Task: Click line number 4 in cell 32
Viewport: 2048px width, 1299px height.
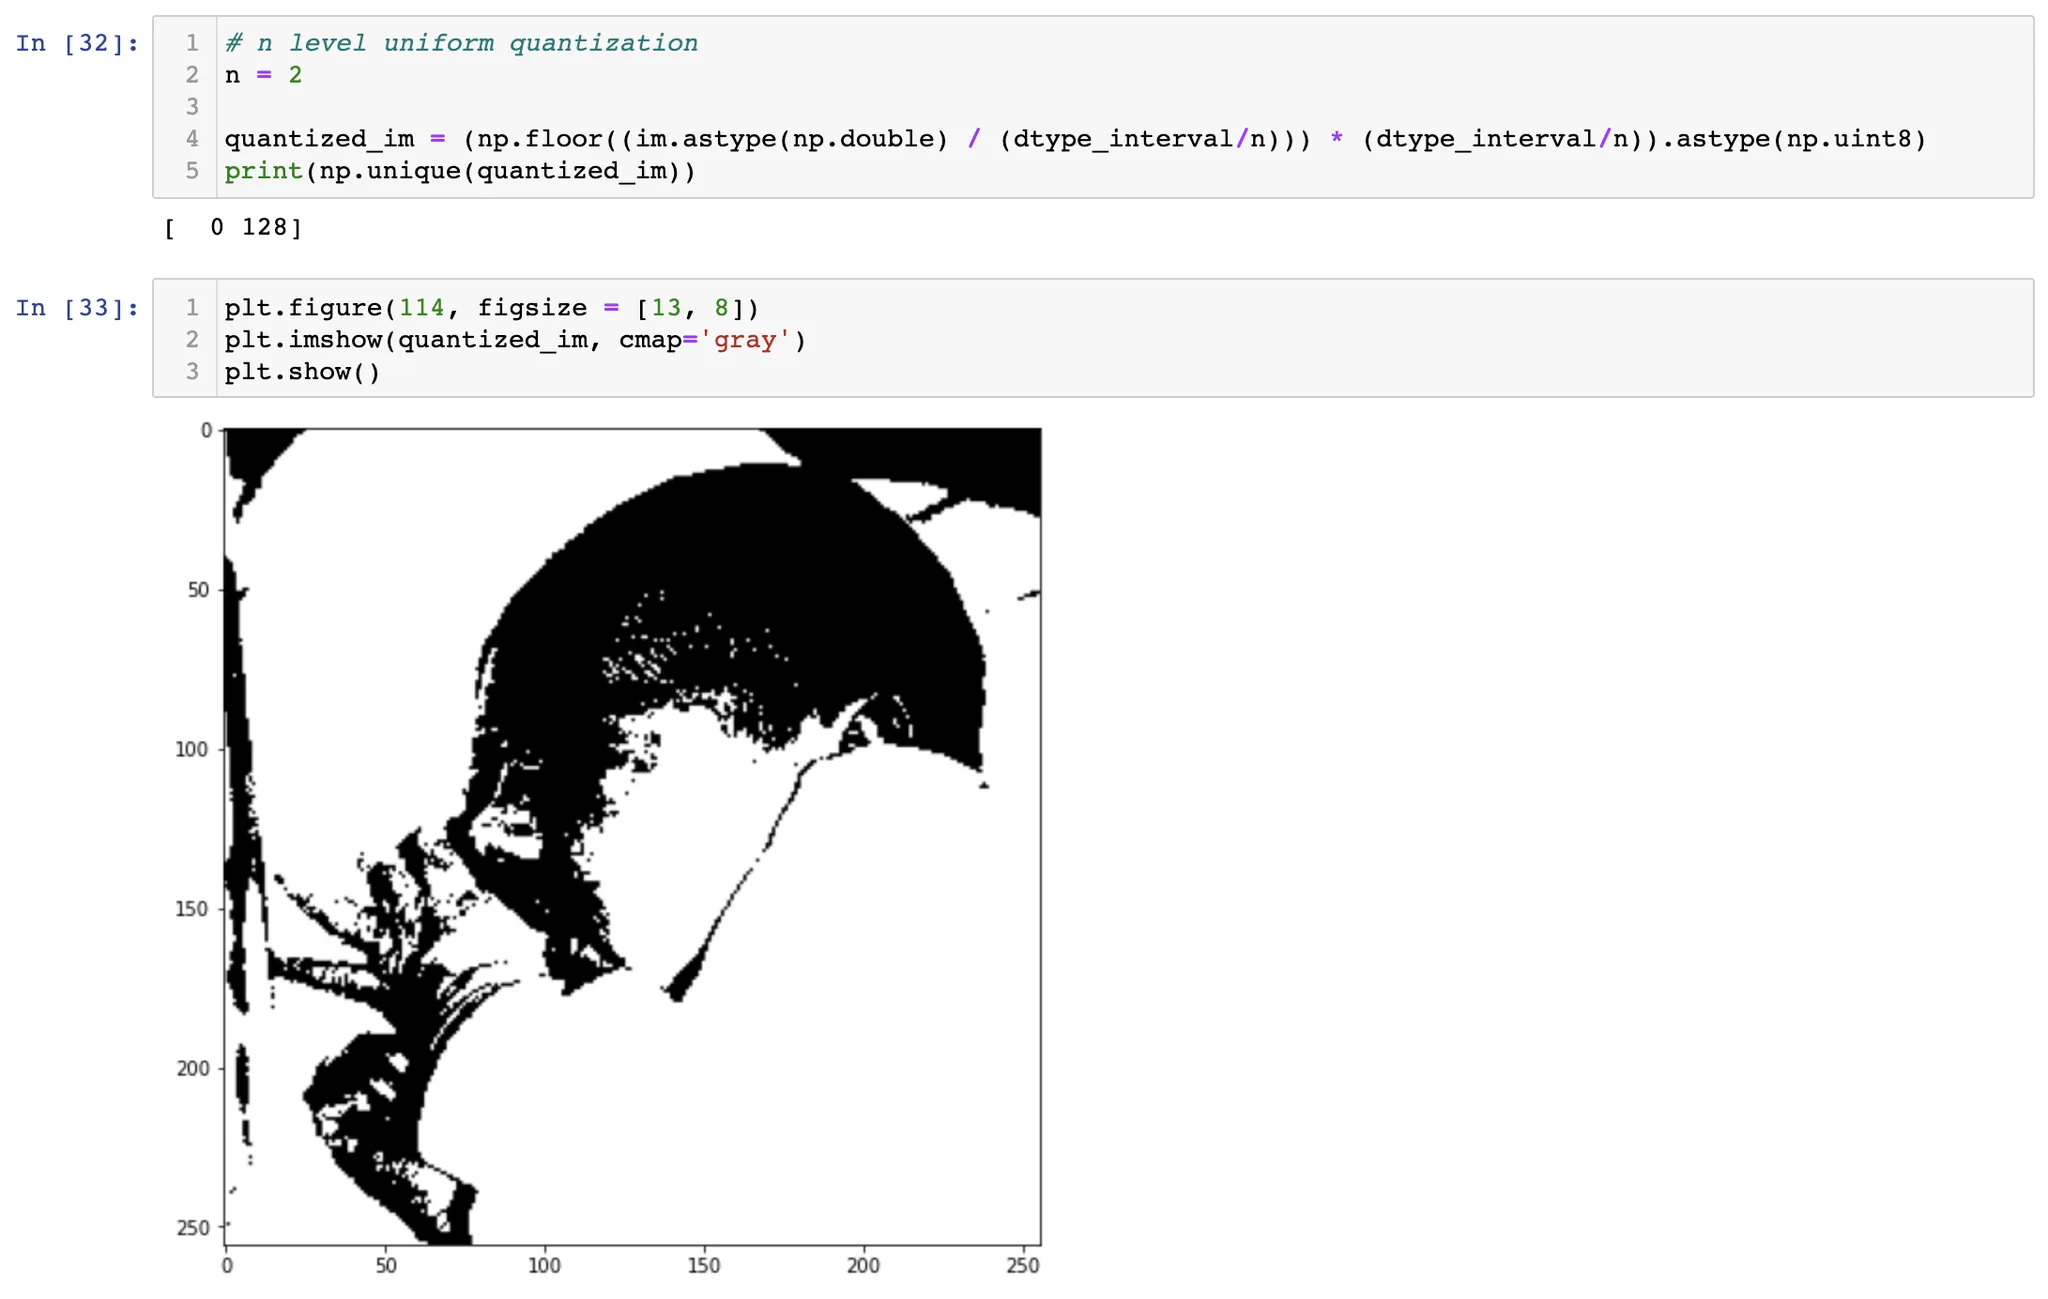Action: [192, 139]
